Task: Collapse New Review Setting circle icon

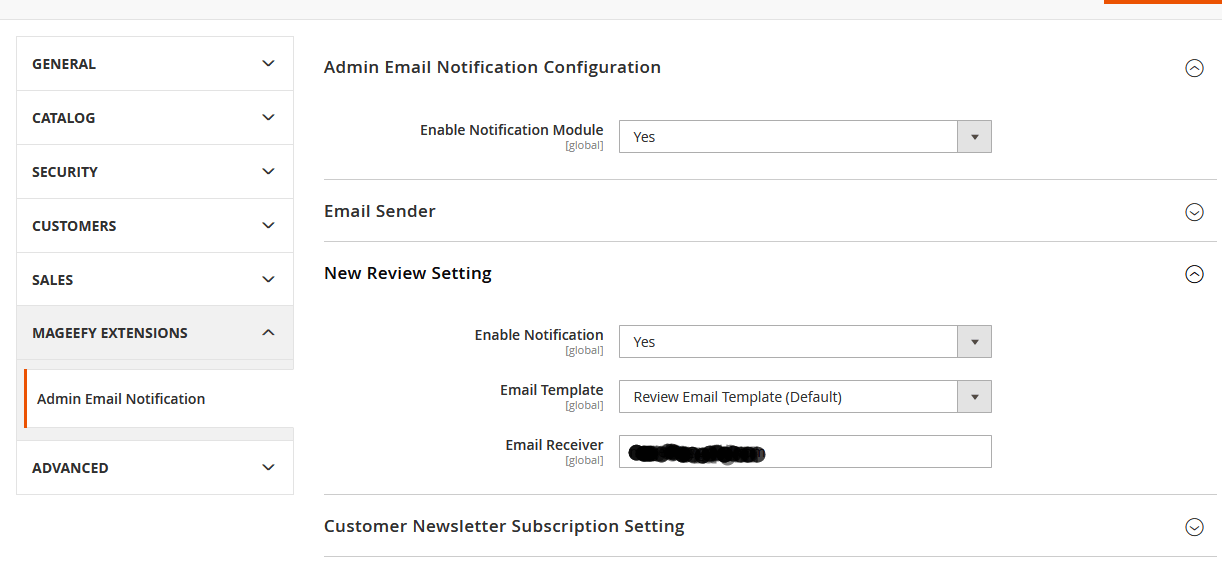Action: 1193,274
